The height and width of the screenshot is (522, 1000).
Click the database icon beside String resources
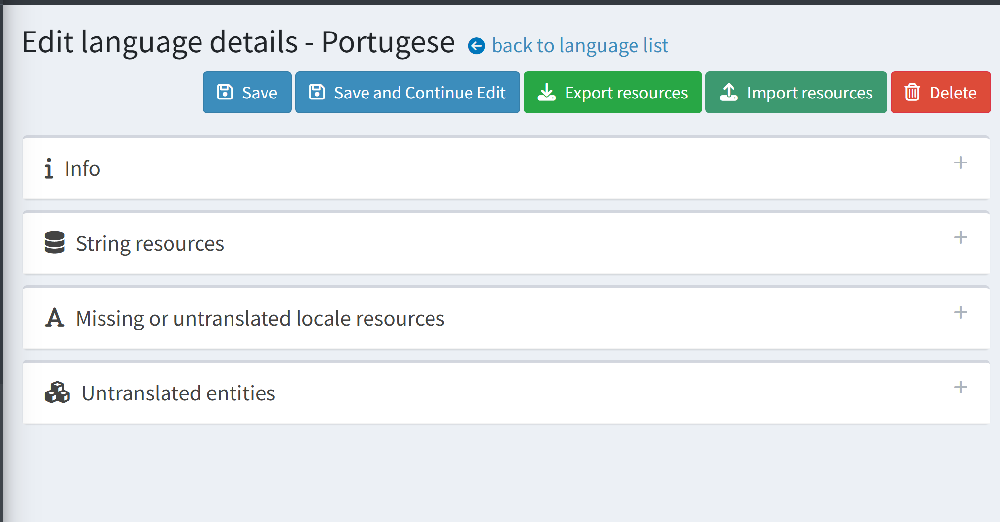[x=55, y=243]
